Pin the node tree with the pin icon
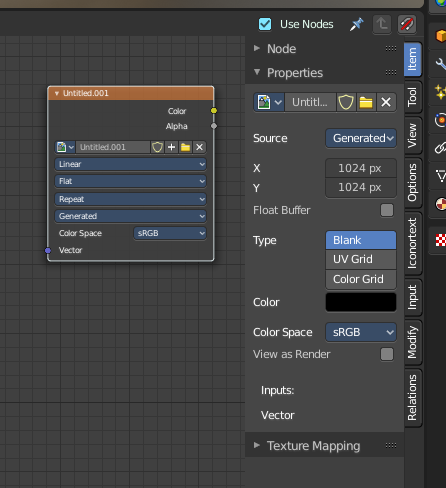Screen dimensions: 446x488 pyautogui.click(x=356, y=24)
